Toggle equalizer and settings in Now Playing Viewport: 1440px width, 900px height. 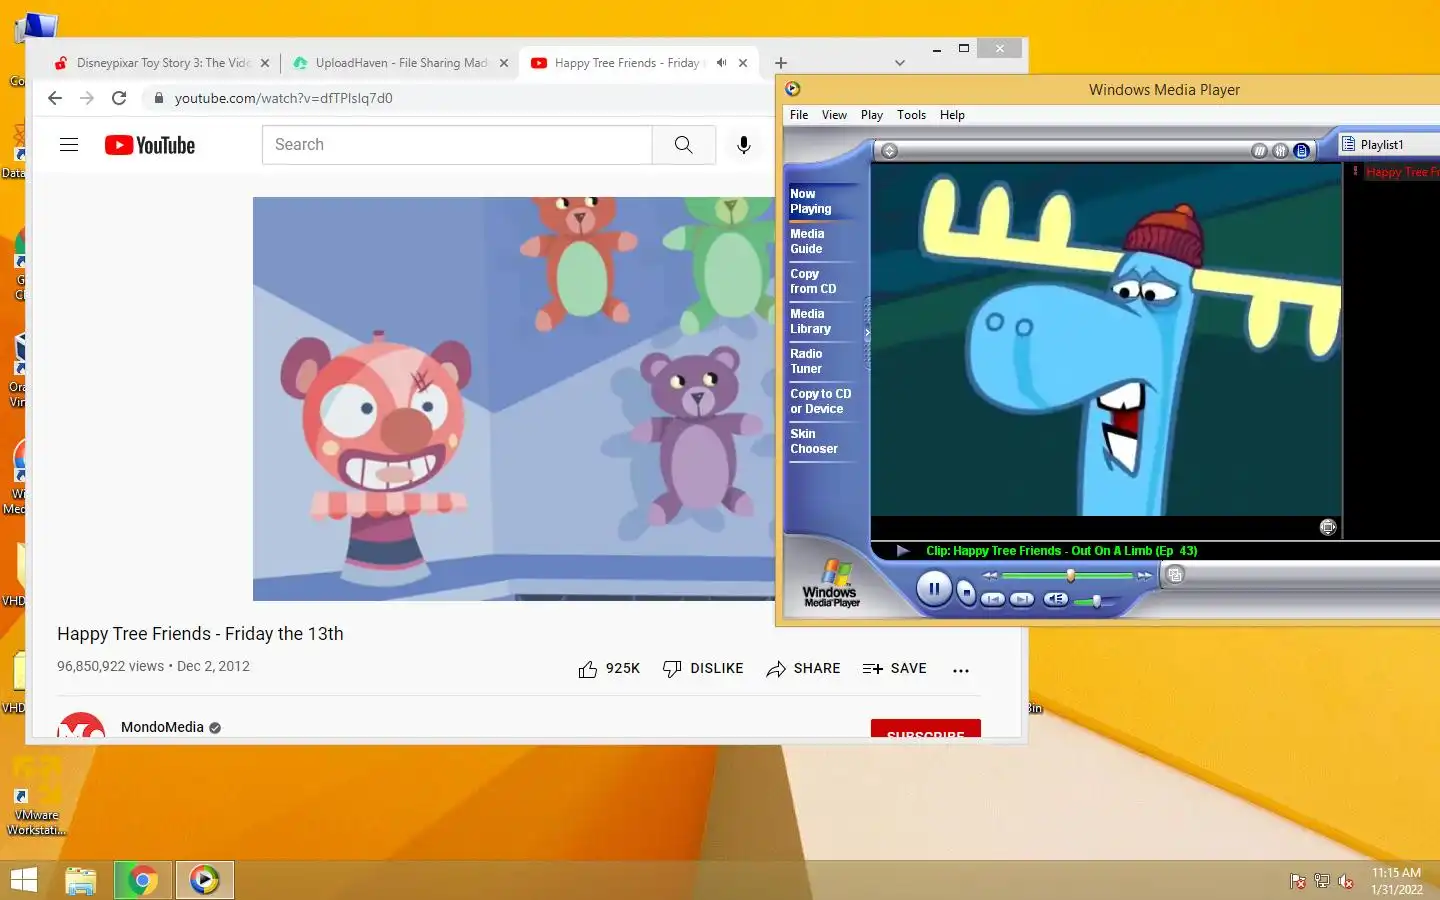coord(1280,151)
